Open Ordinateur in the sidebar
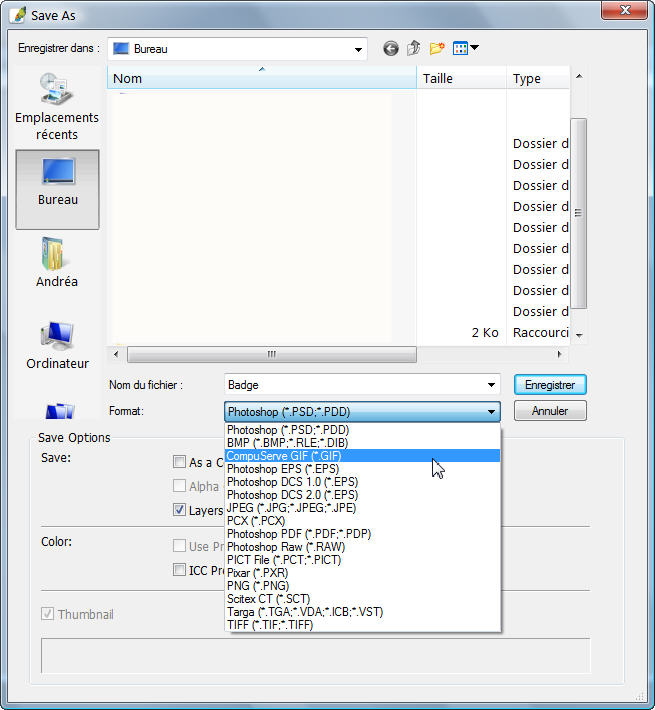655x710 pixels. tap(57, 345)
